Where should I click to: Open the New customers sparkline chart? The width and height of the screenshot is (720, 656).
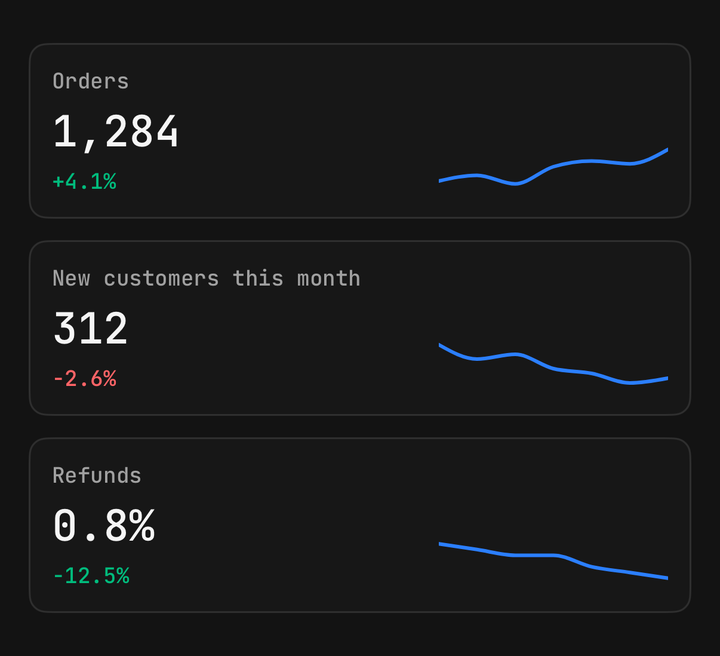pos(553,364)
